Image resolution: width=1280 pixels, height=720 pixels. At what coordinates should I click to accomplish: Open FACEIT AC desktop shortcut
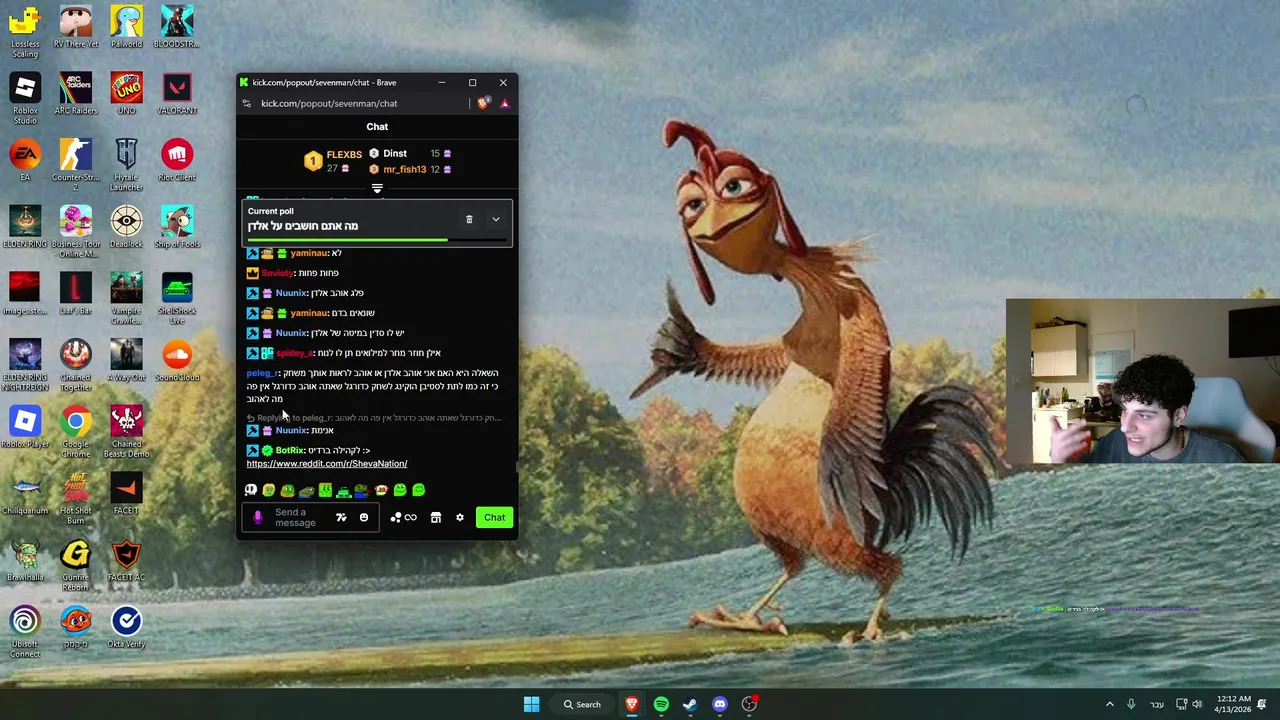126,560
